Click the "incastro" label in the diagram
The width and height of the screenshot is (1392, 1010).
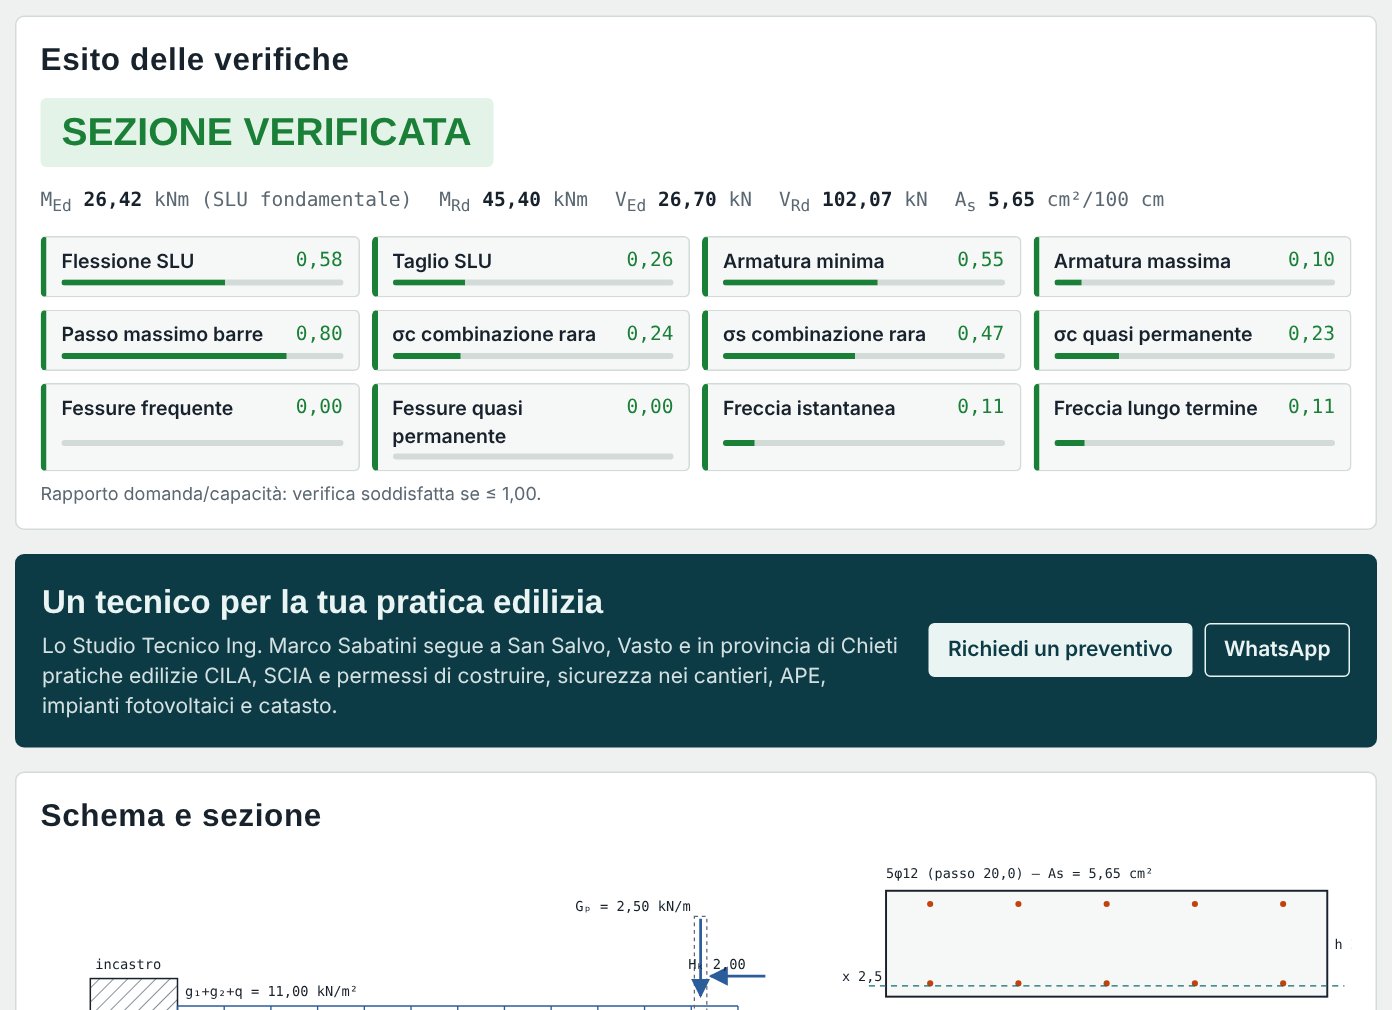[x=128, y=964]
